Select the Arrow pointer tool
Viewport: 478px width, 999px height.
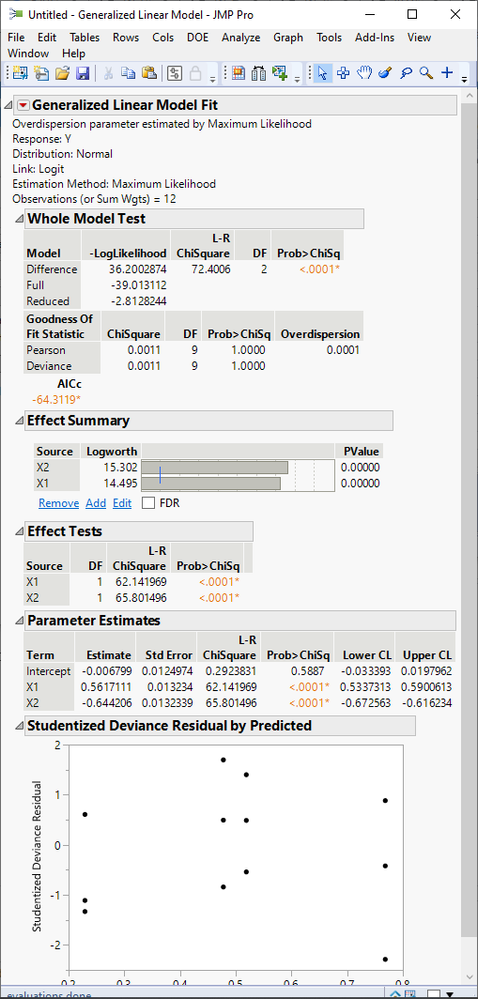point(322,74)
